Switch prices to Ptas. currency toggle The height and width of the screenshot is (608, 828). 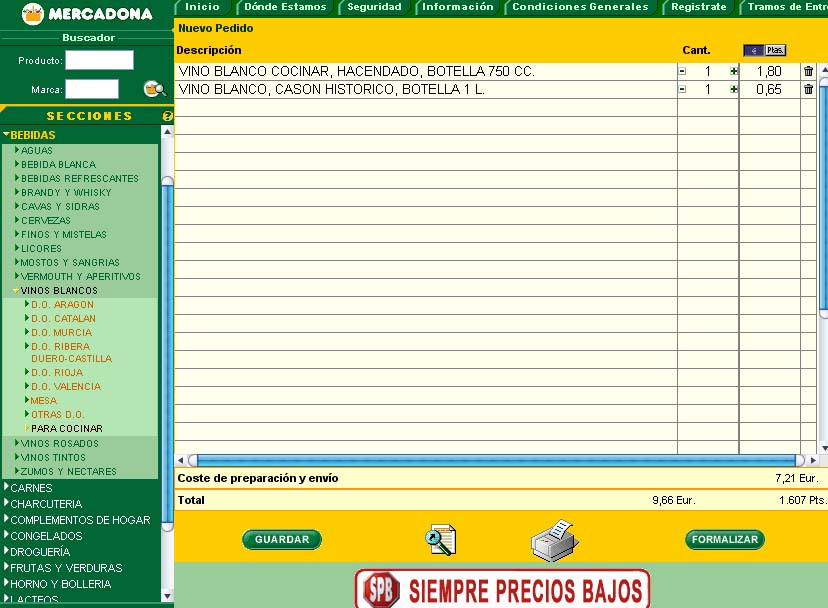[x=775, y=50]
